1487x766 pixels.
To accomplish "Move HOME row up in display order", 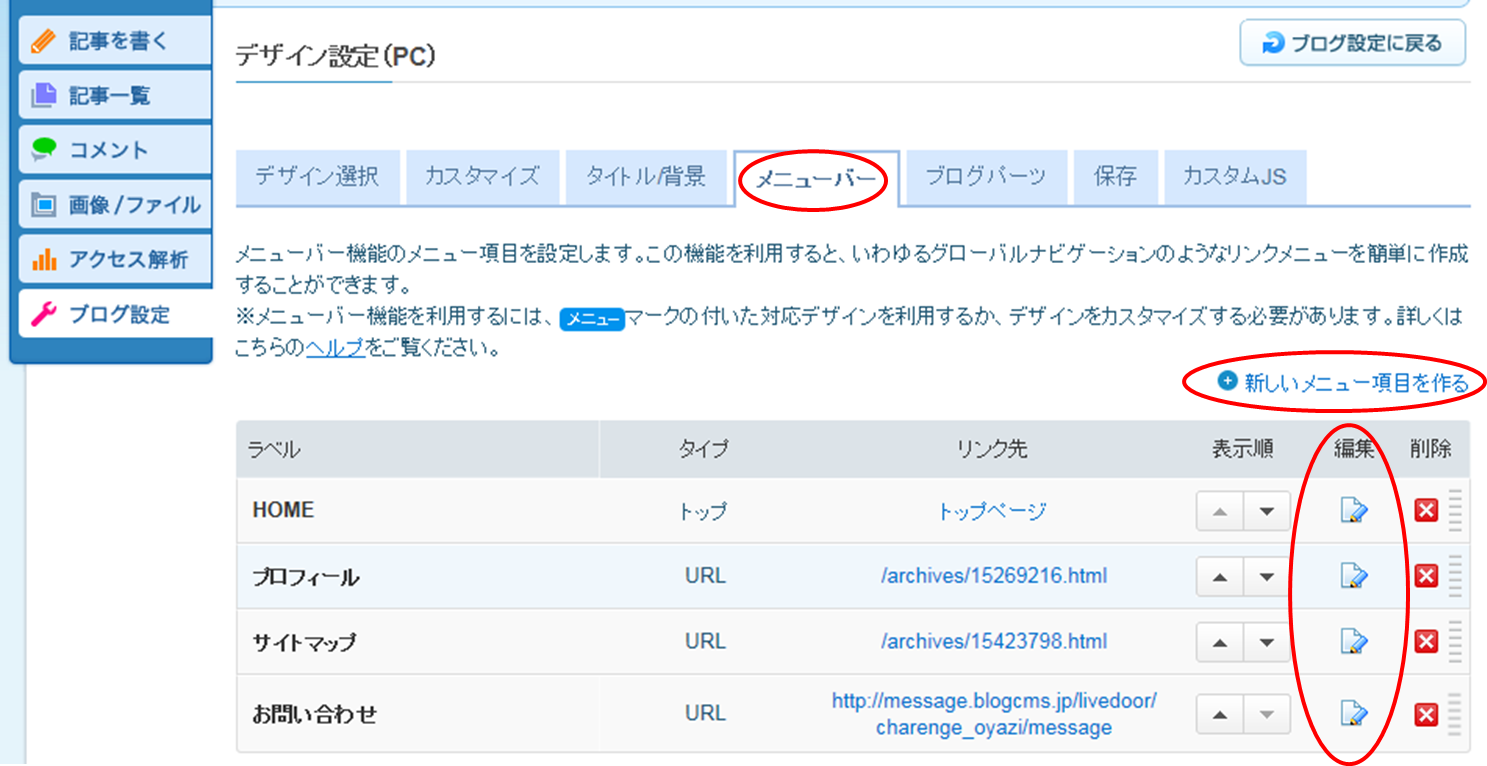I will click(x=1220, y=511).
